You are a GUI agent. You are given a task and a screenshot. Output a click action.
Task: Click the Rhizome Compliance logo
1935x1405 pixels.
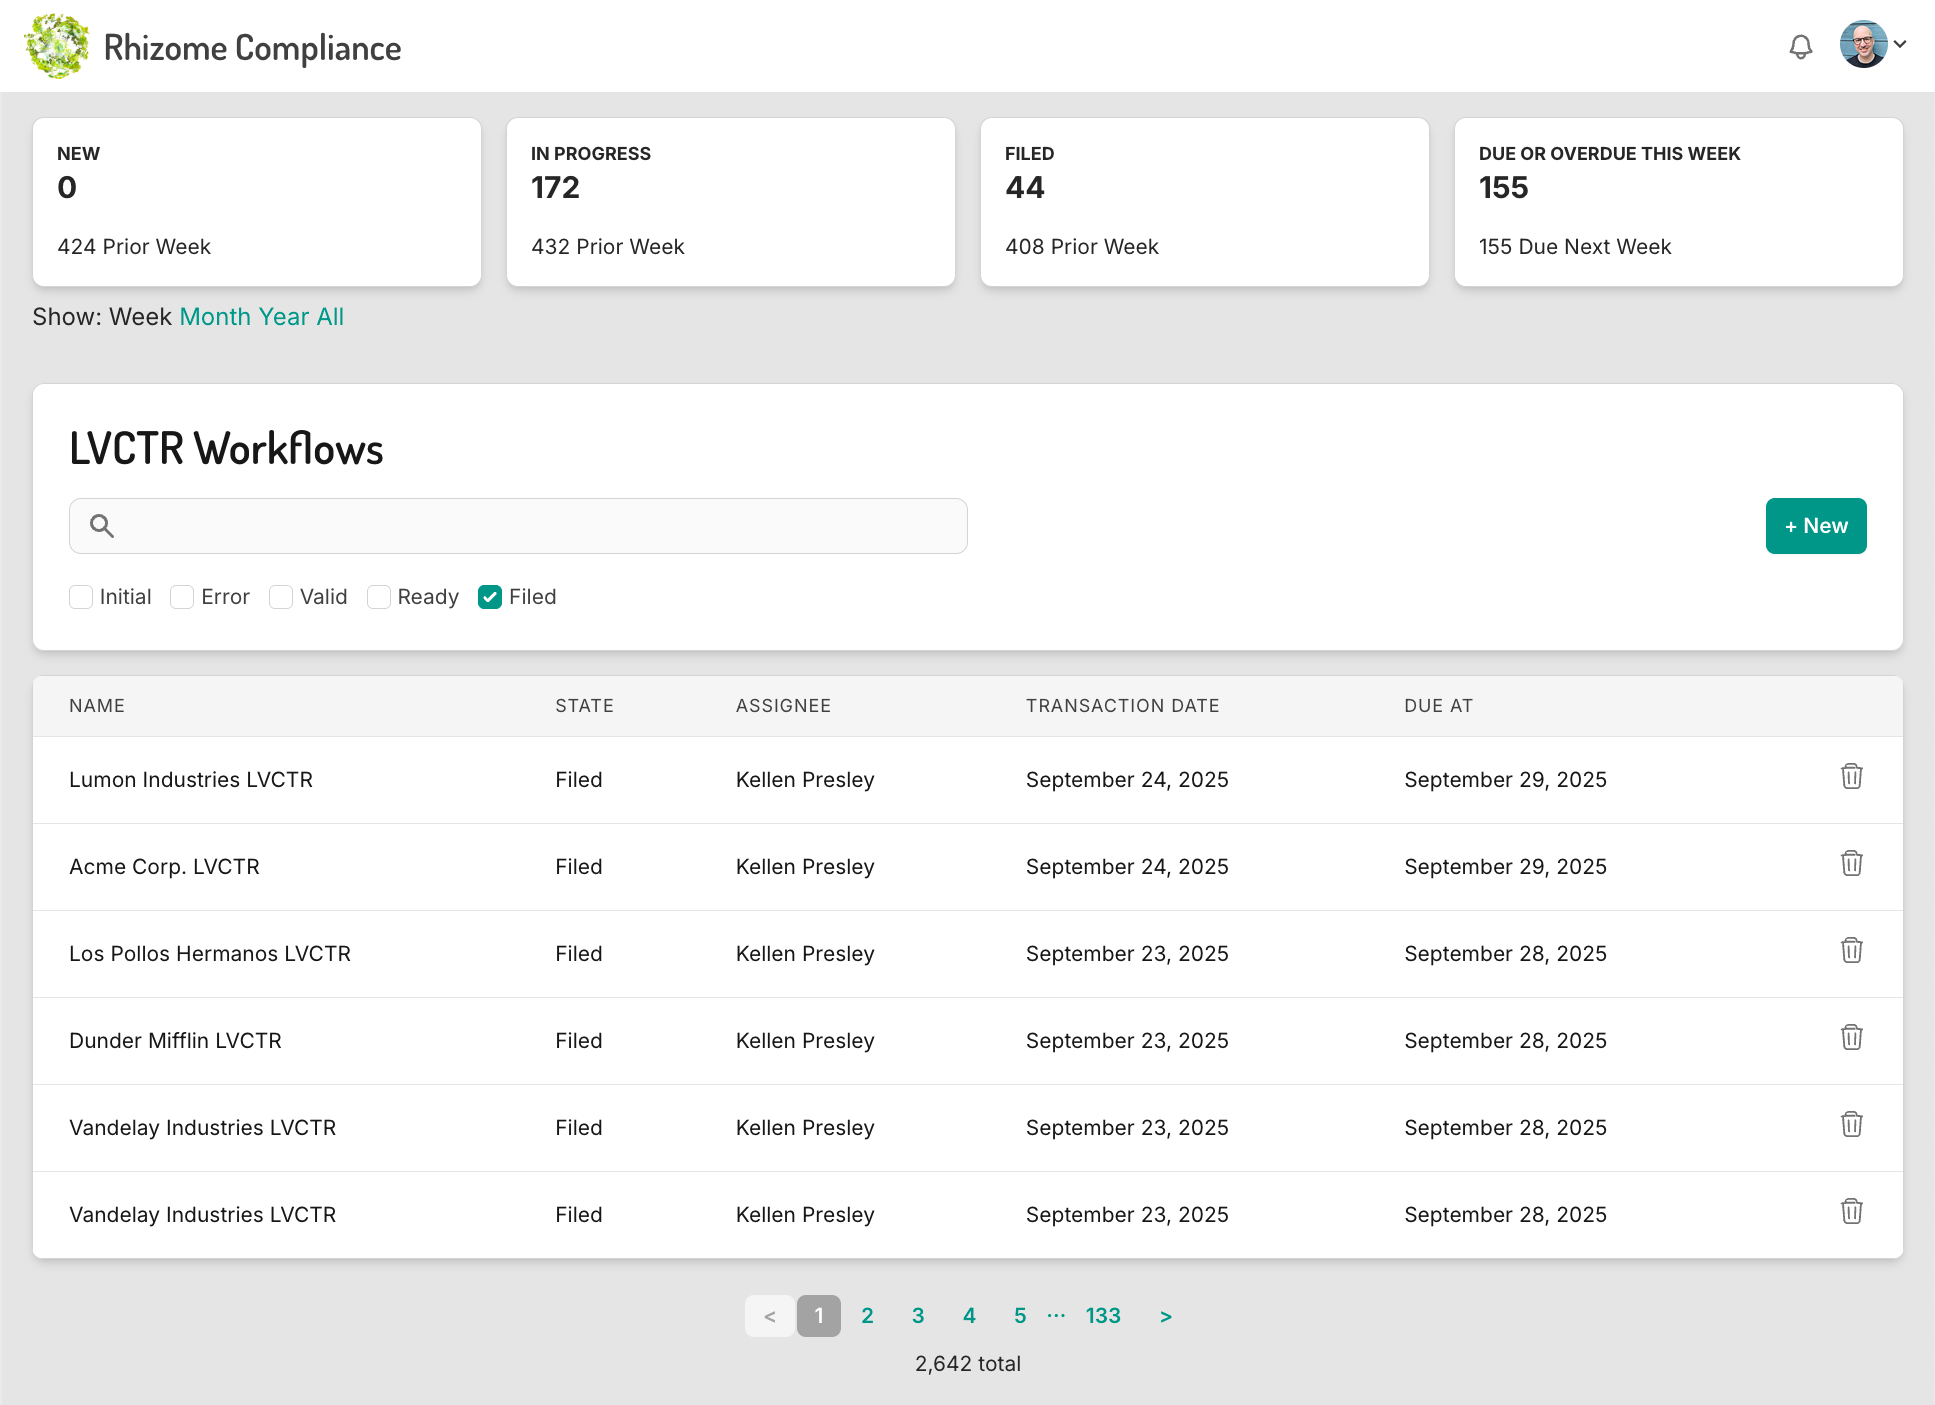coord(57,47)
